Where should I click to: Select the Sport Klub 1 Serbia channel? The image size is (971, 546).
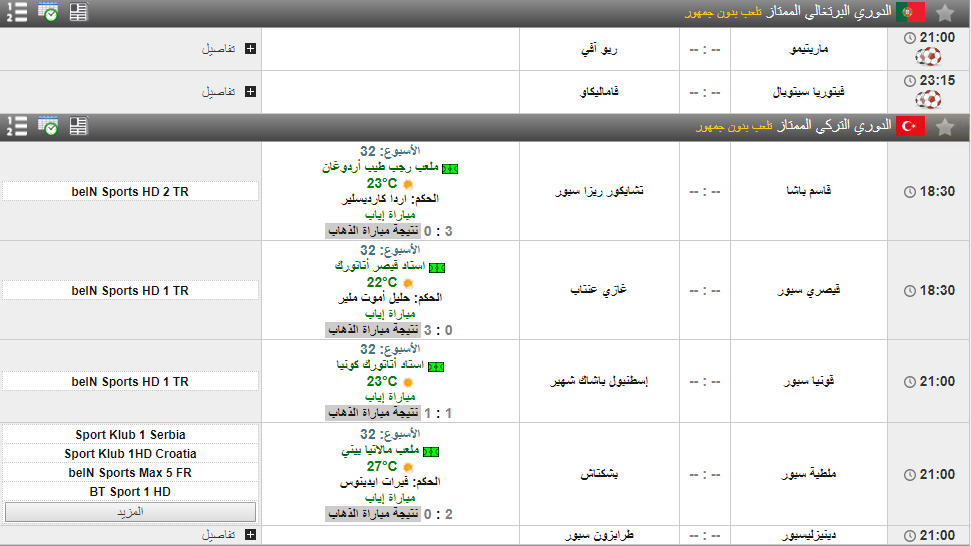click(130, 435)
